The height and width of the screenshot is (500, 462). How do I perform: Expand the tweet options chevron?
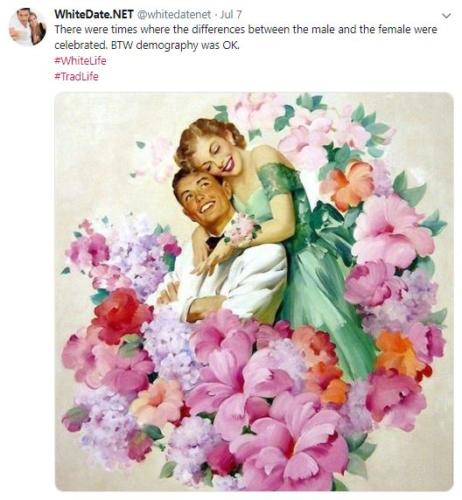(446, 16)
